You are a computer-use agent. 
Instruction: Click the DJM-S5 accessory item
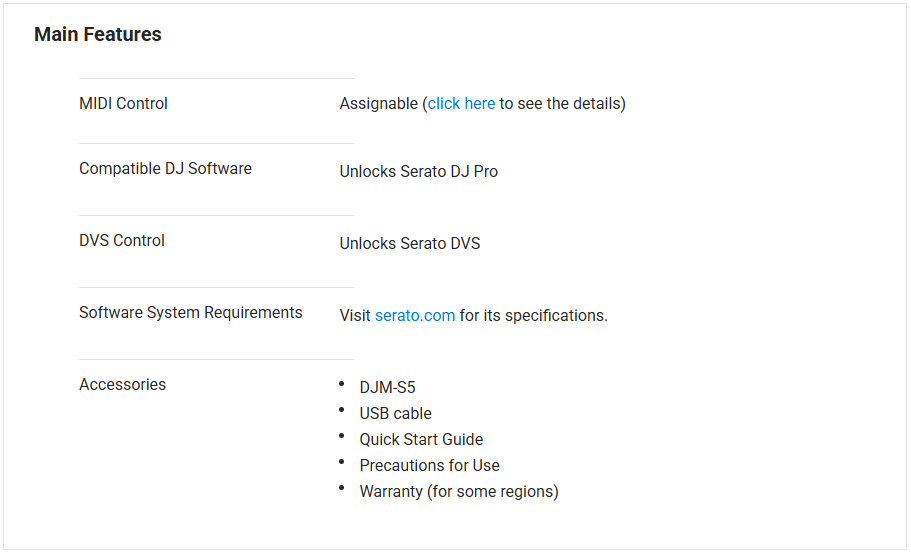pos(387,388)
